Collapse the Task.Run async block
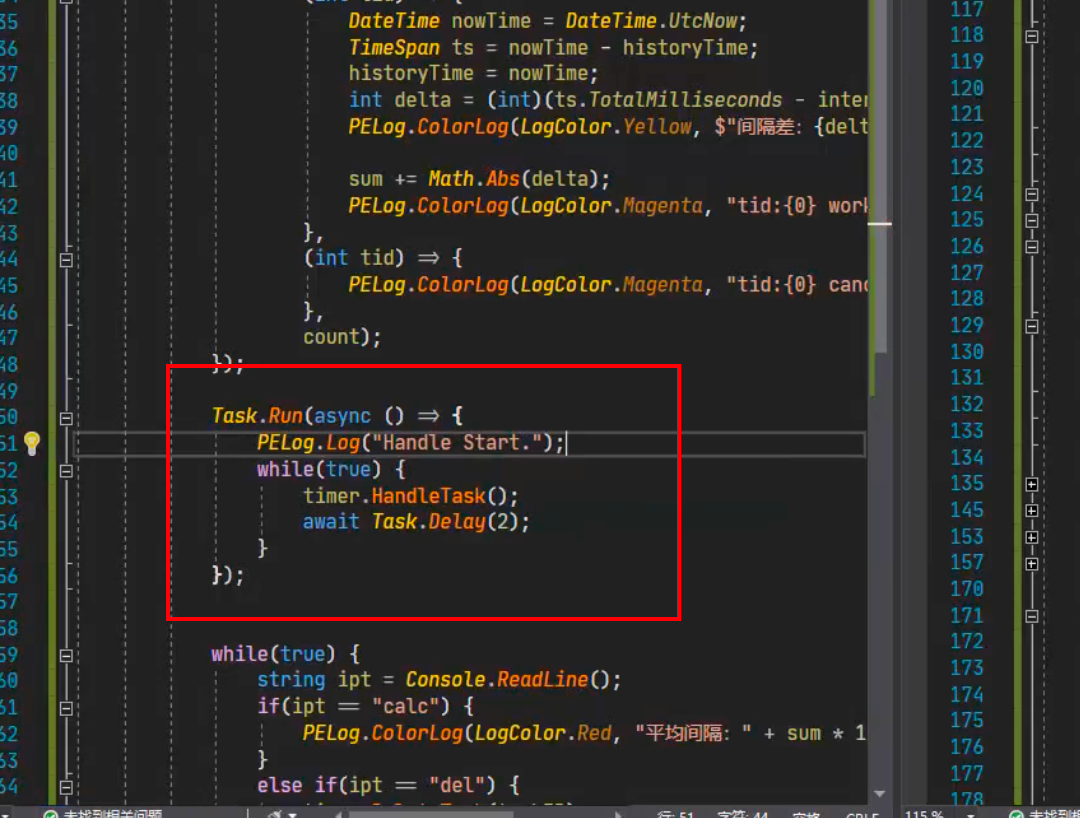Image resolution: width=1080 pixels, height=818 pixels. pos(66,419)
